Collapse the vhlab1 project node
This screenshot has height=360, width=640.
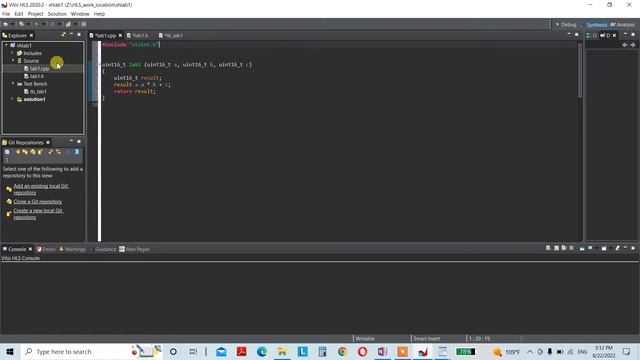(6, 45)
